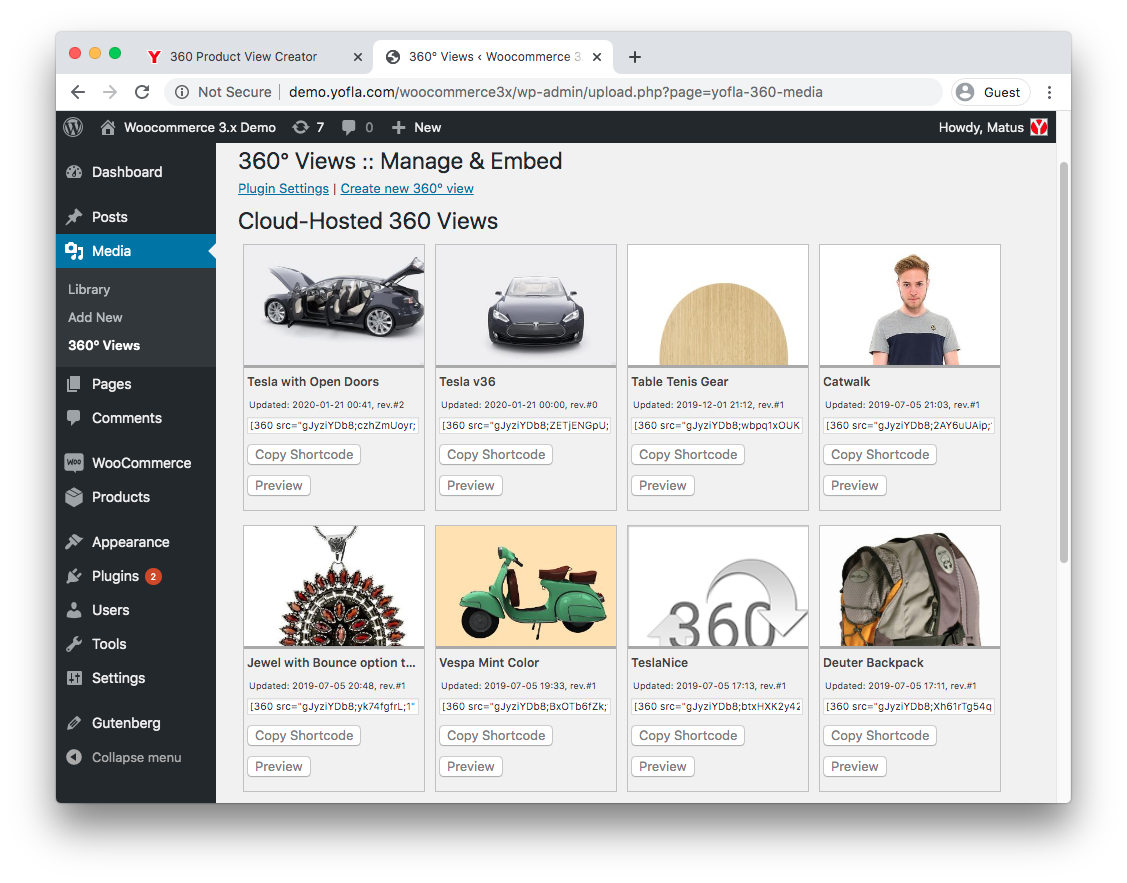Click the Tools wrench icon

tap(74, 644)
